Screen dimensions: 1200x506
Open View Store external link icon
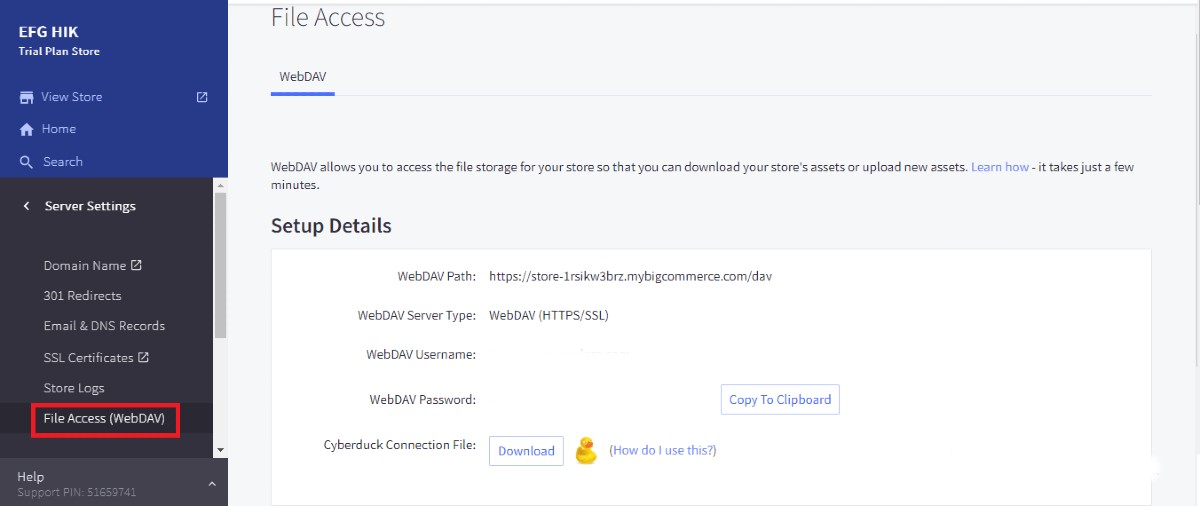(202, 97)
